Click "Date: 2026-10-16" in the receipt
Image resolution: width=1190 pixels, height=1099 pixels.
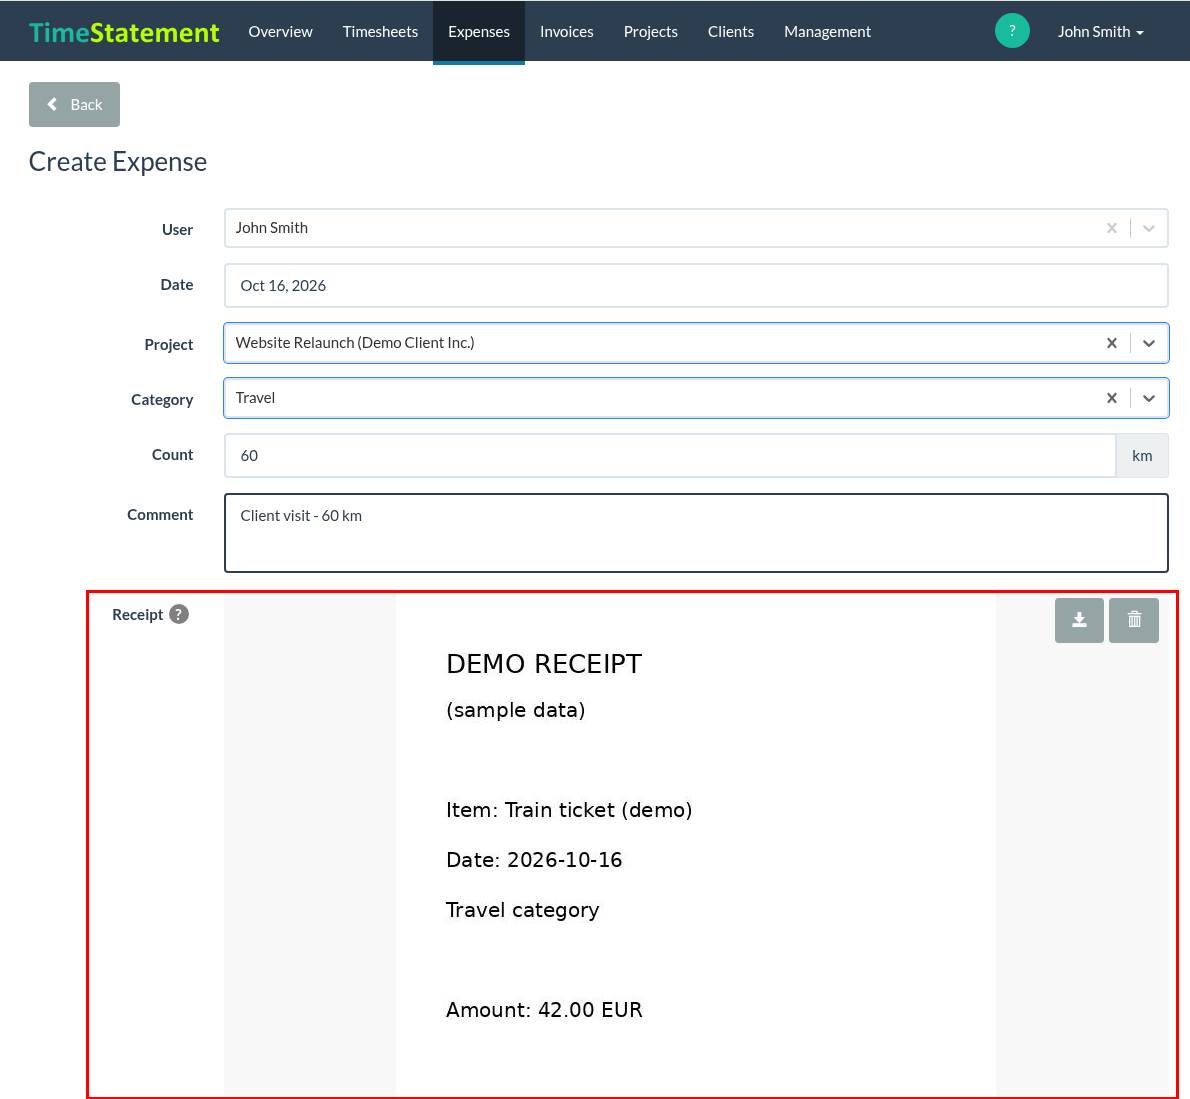point(534,860)
